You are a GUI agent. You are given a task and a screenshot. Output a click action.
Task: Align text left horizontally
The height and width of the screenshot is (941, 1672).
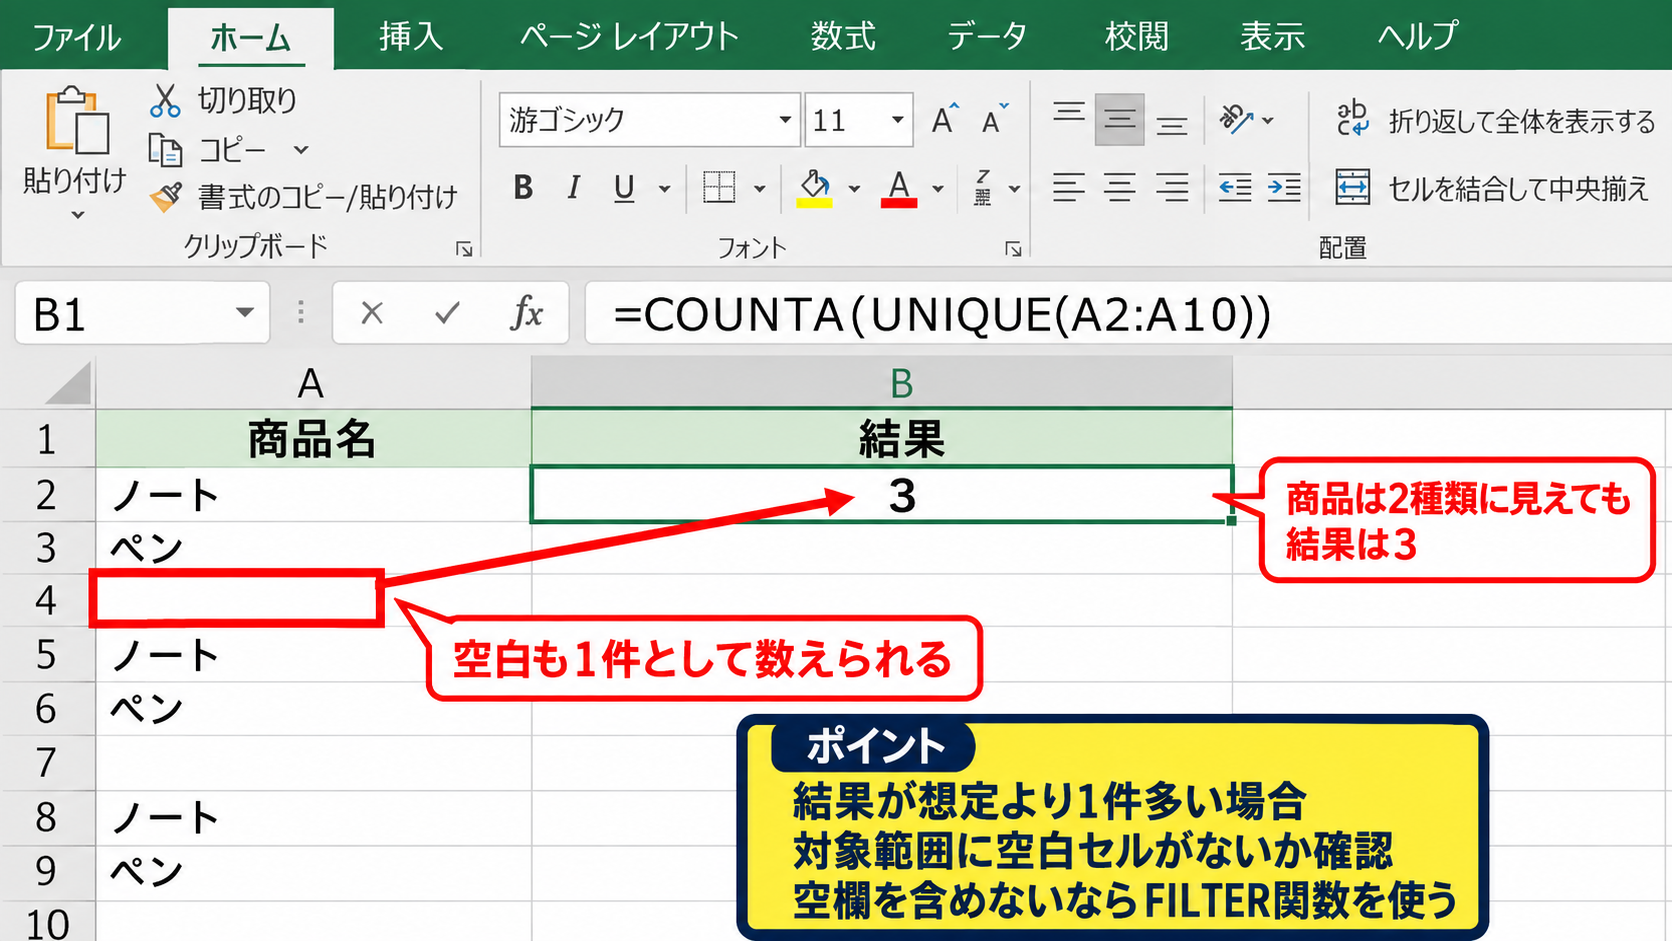click(1068, 187)
